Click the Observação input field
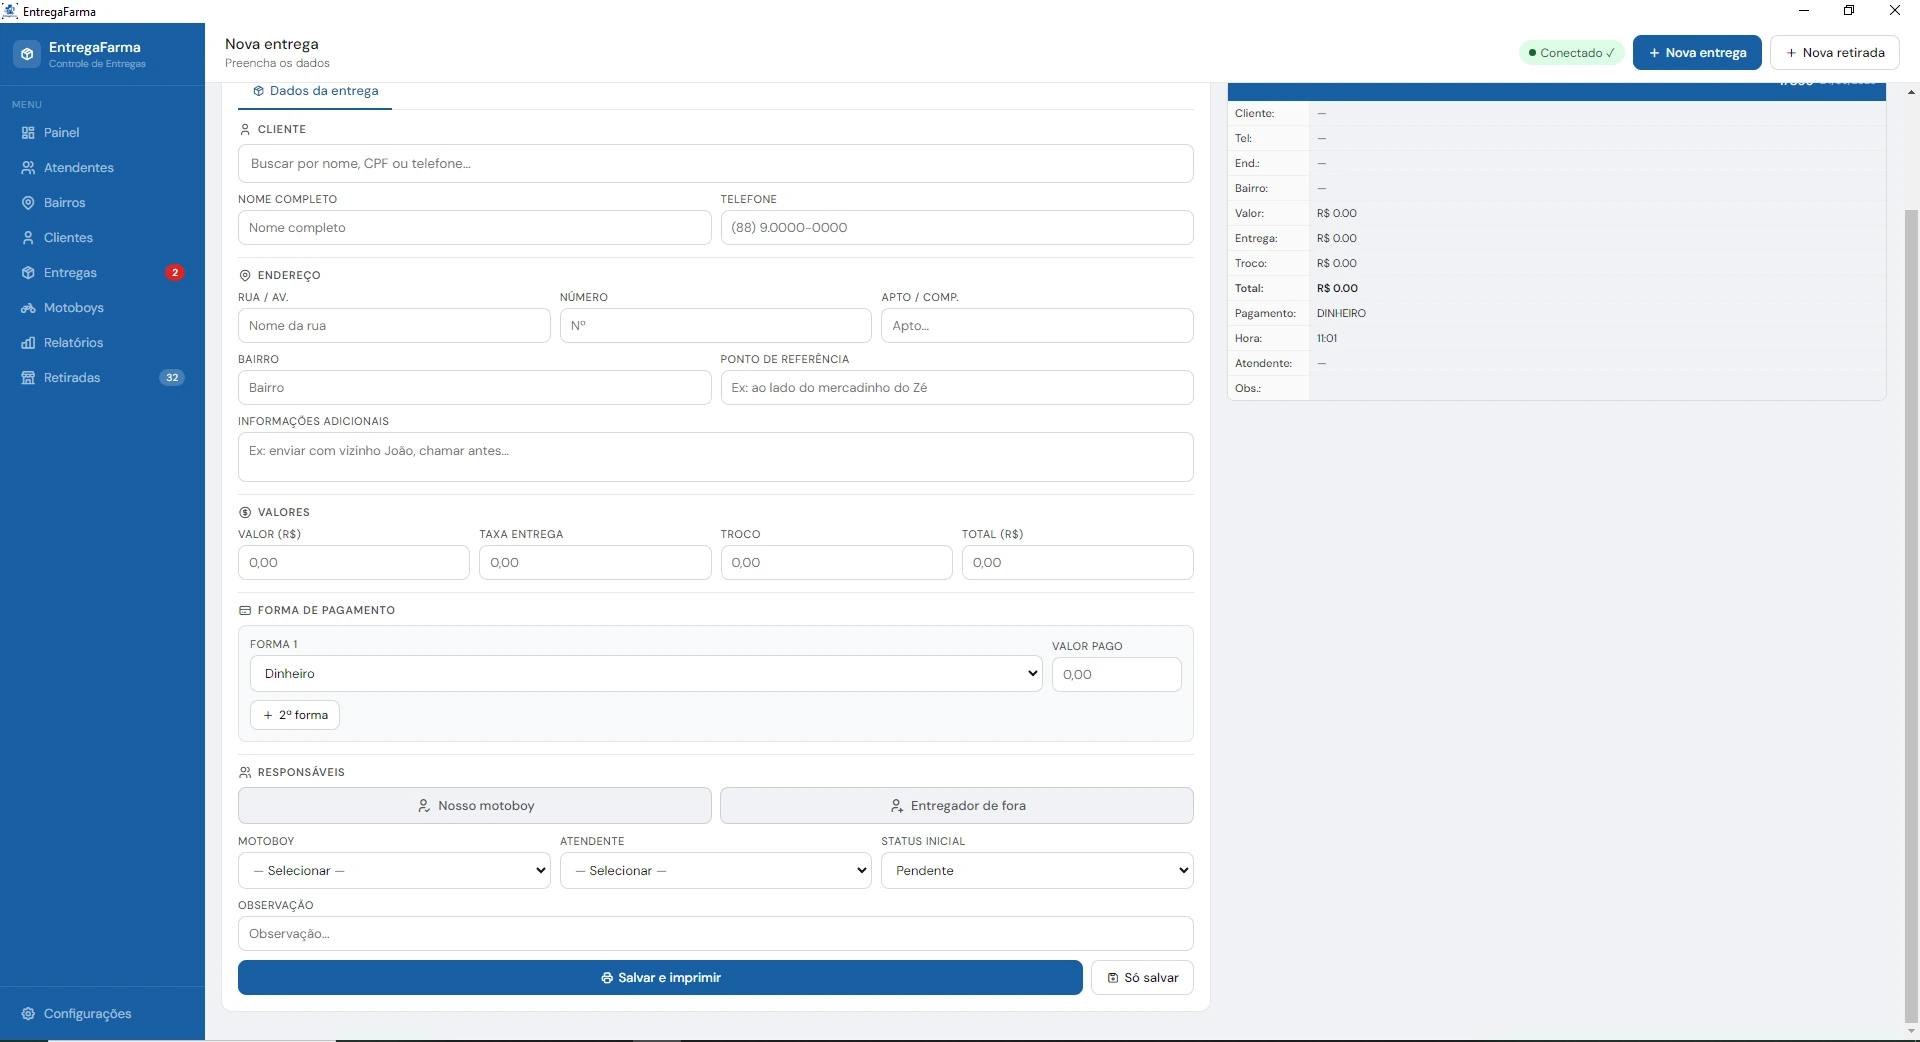The image size is (1920, 1042). (715, 934)
